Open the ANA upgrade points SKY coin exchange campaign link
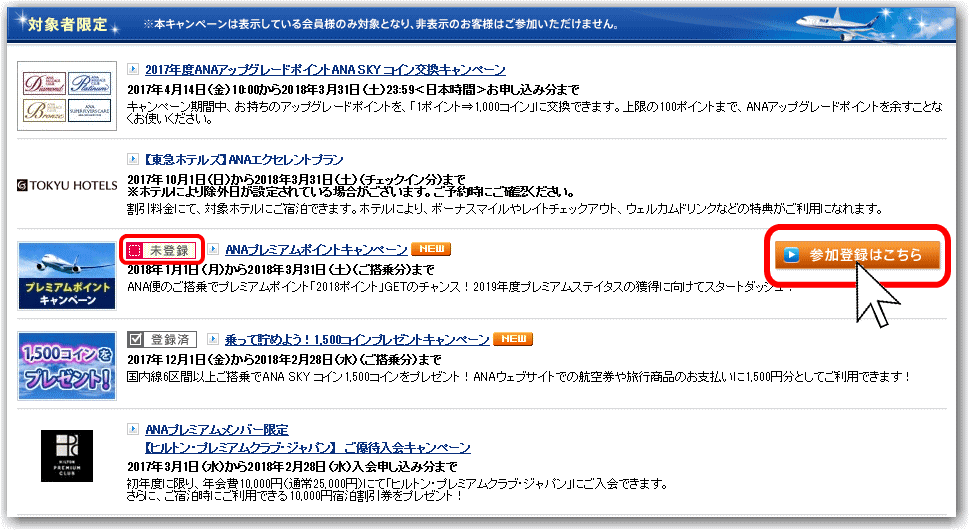Screen dimensions: 969x530 (x=325, y=70)
